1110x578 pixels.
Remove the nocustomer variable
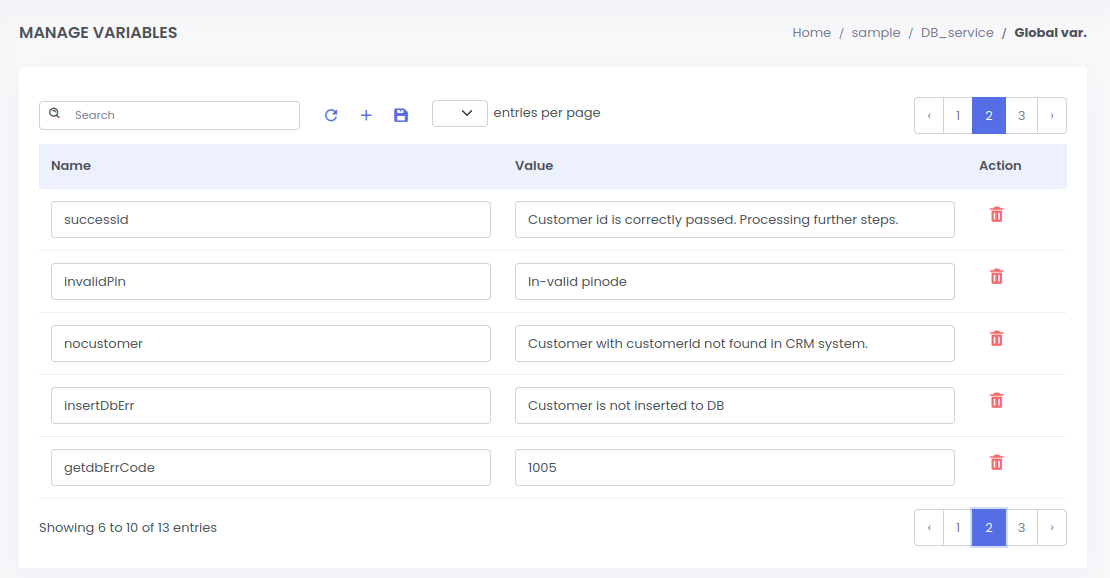(x=996, y=339)
